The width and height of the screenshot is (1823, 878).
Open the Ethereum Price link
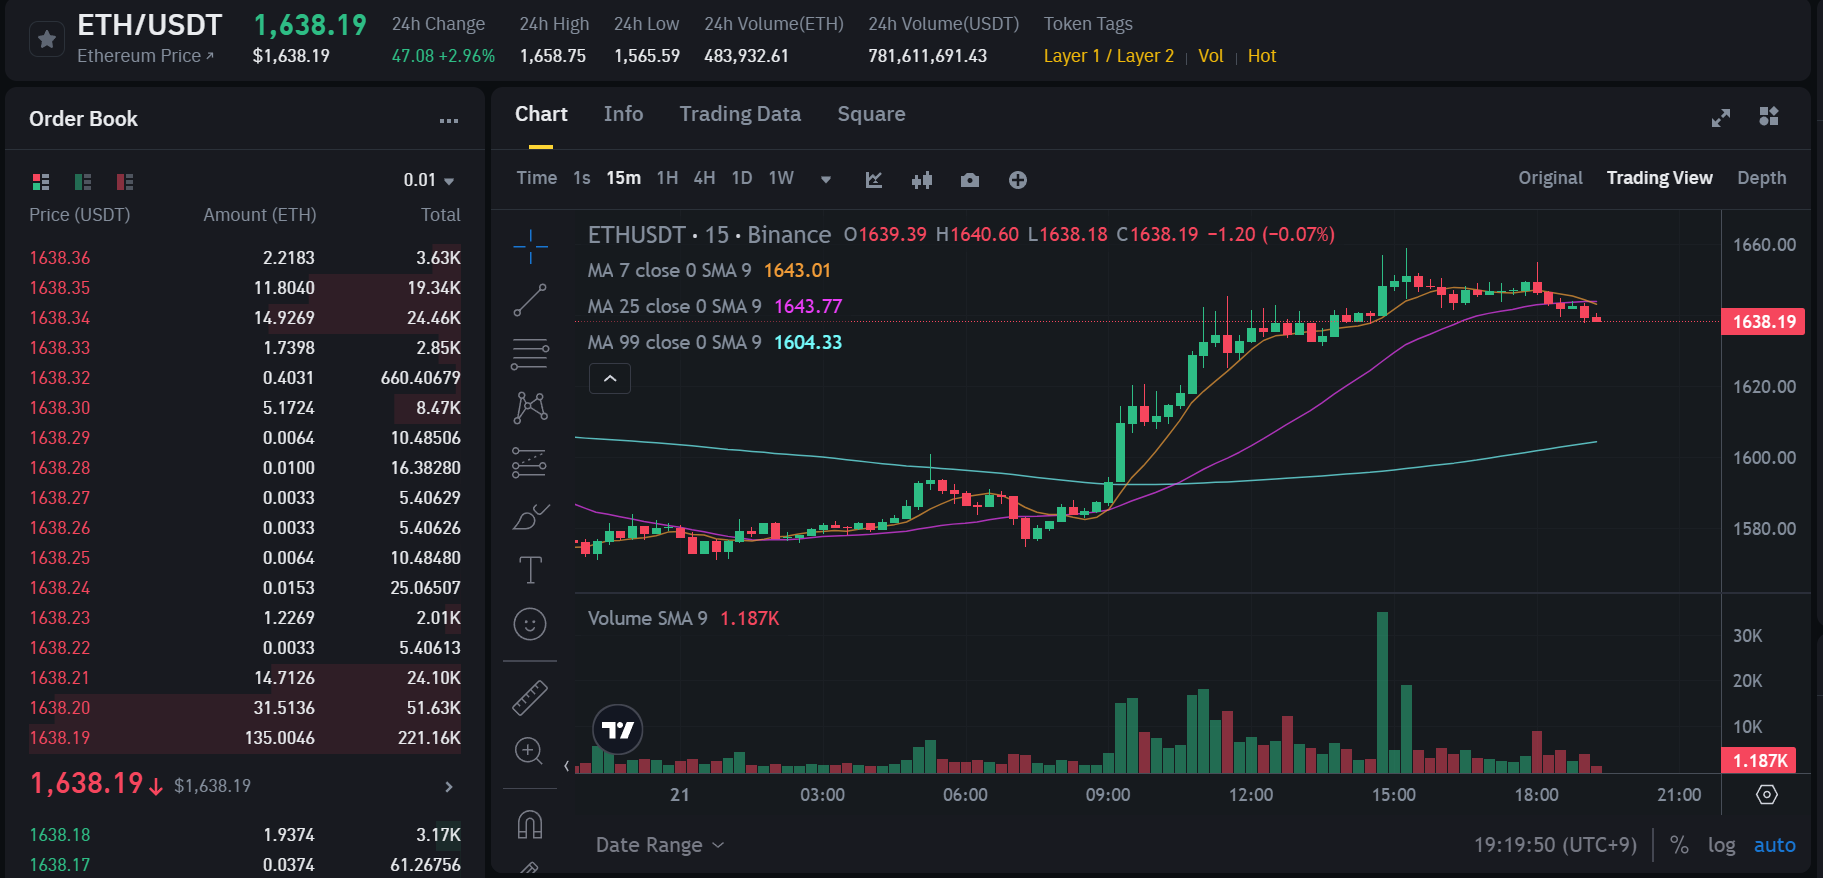coord(146,56)
